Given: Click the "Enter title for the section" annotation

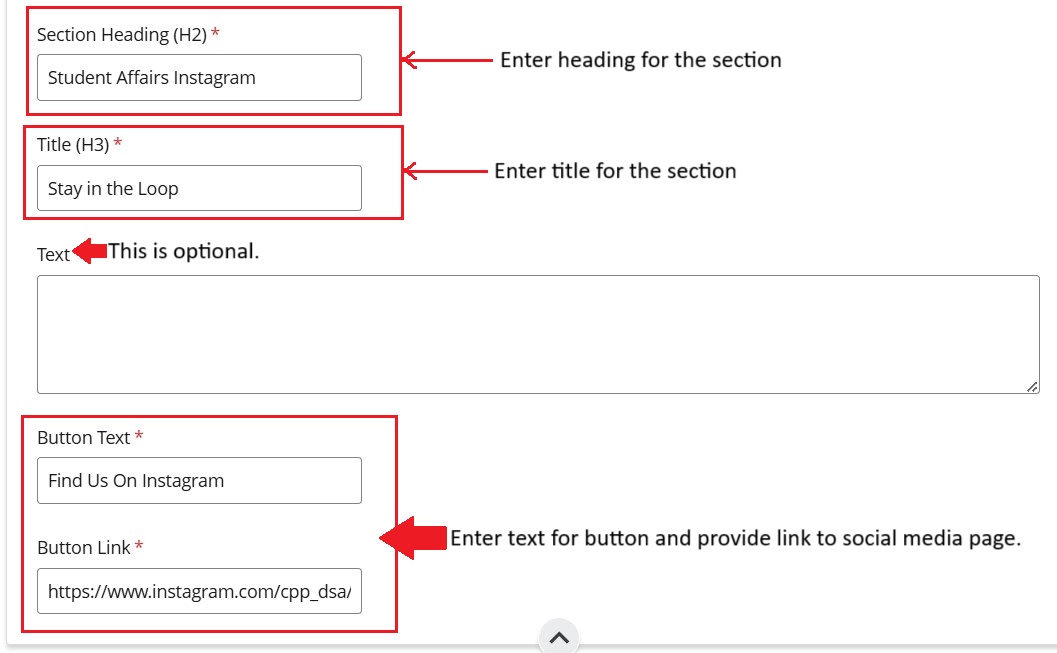Looking at the screenshot, I should pyautogui.click(x=615, y=171).
